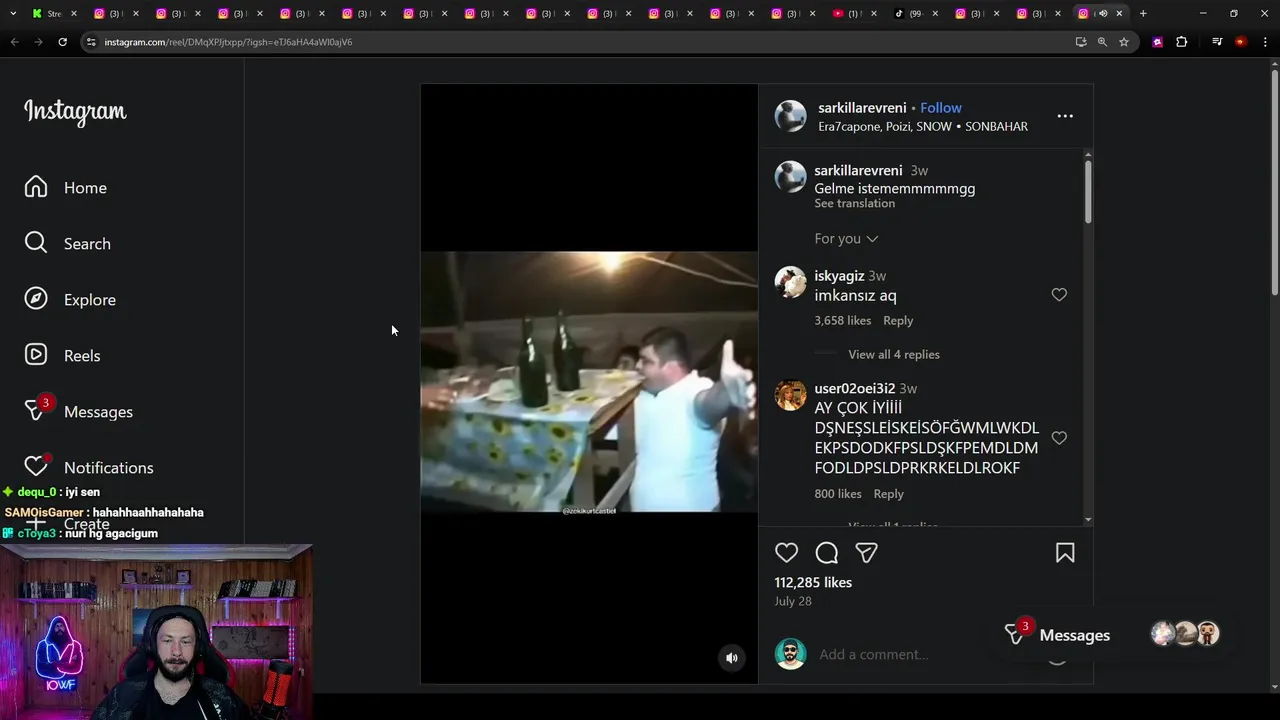Follow sarkillarevreni
The width and height of the screenshot is (1280, 720).
pos(941,108)
